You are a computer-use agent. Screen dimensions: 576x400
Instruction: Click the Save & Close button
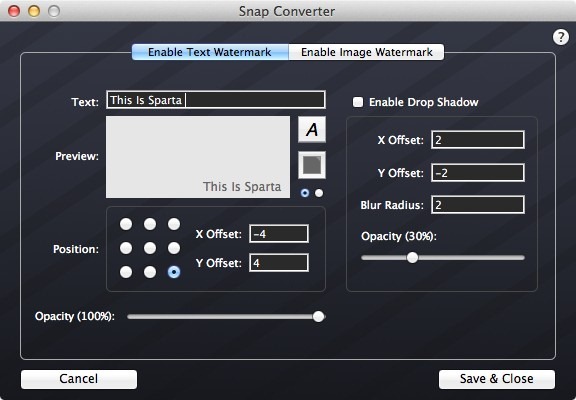(497, 379)
